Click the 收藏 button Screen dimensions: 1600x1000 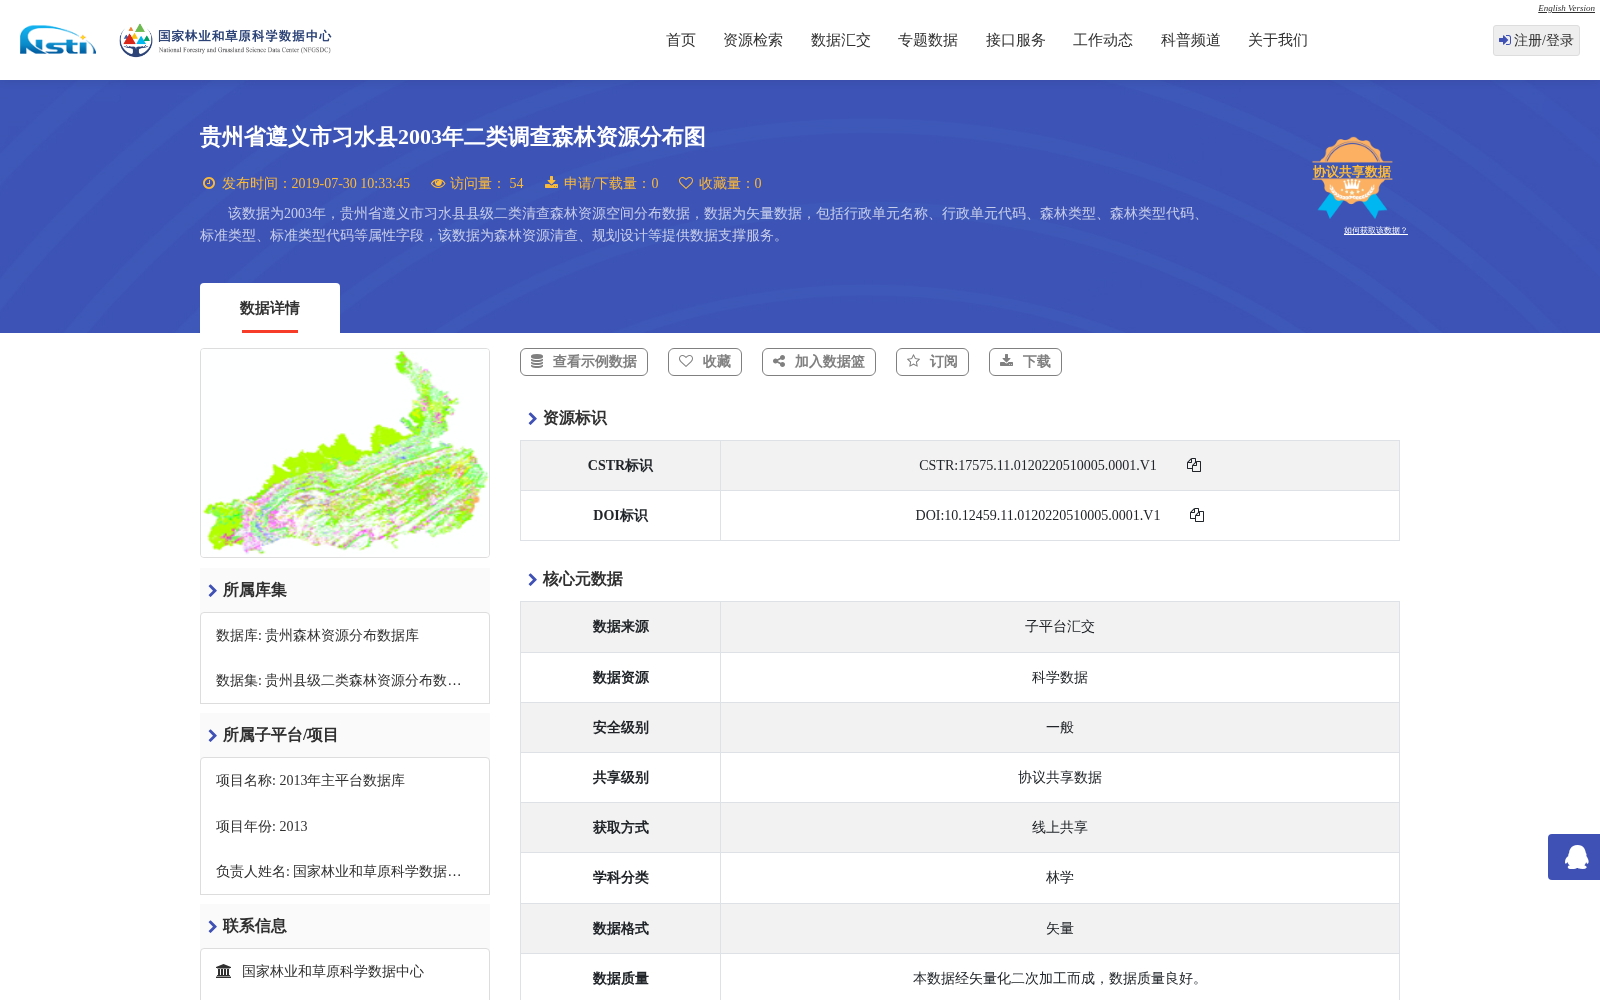point(705,362)
